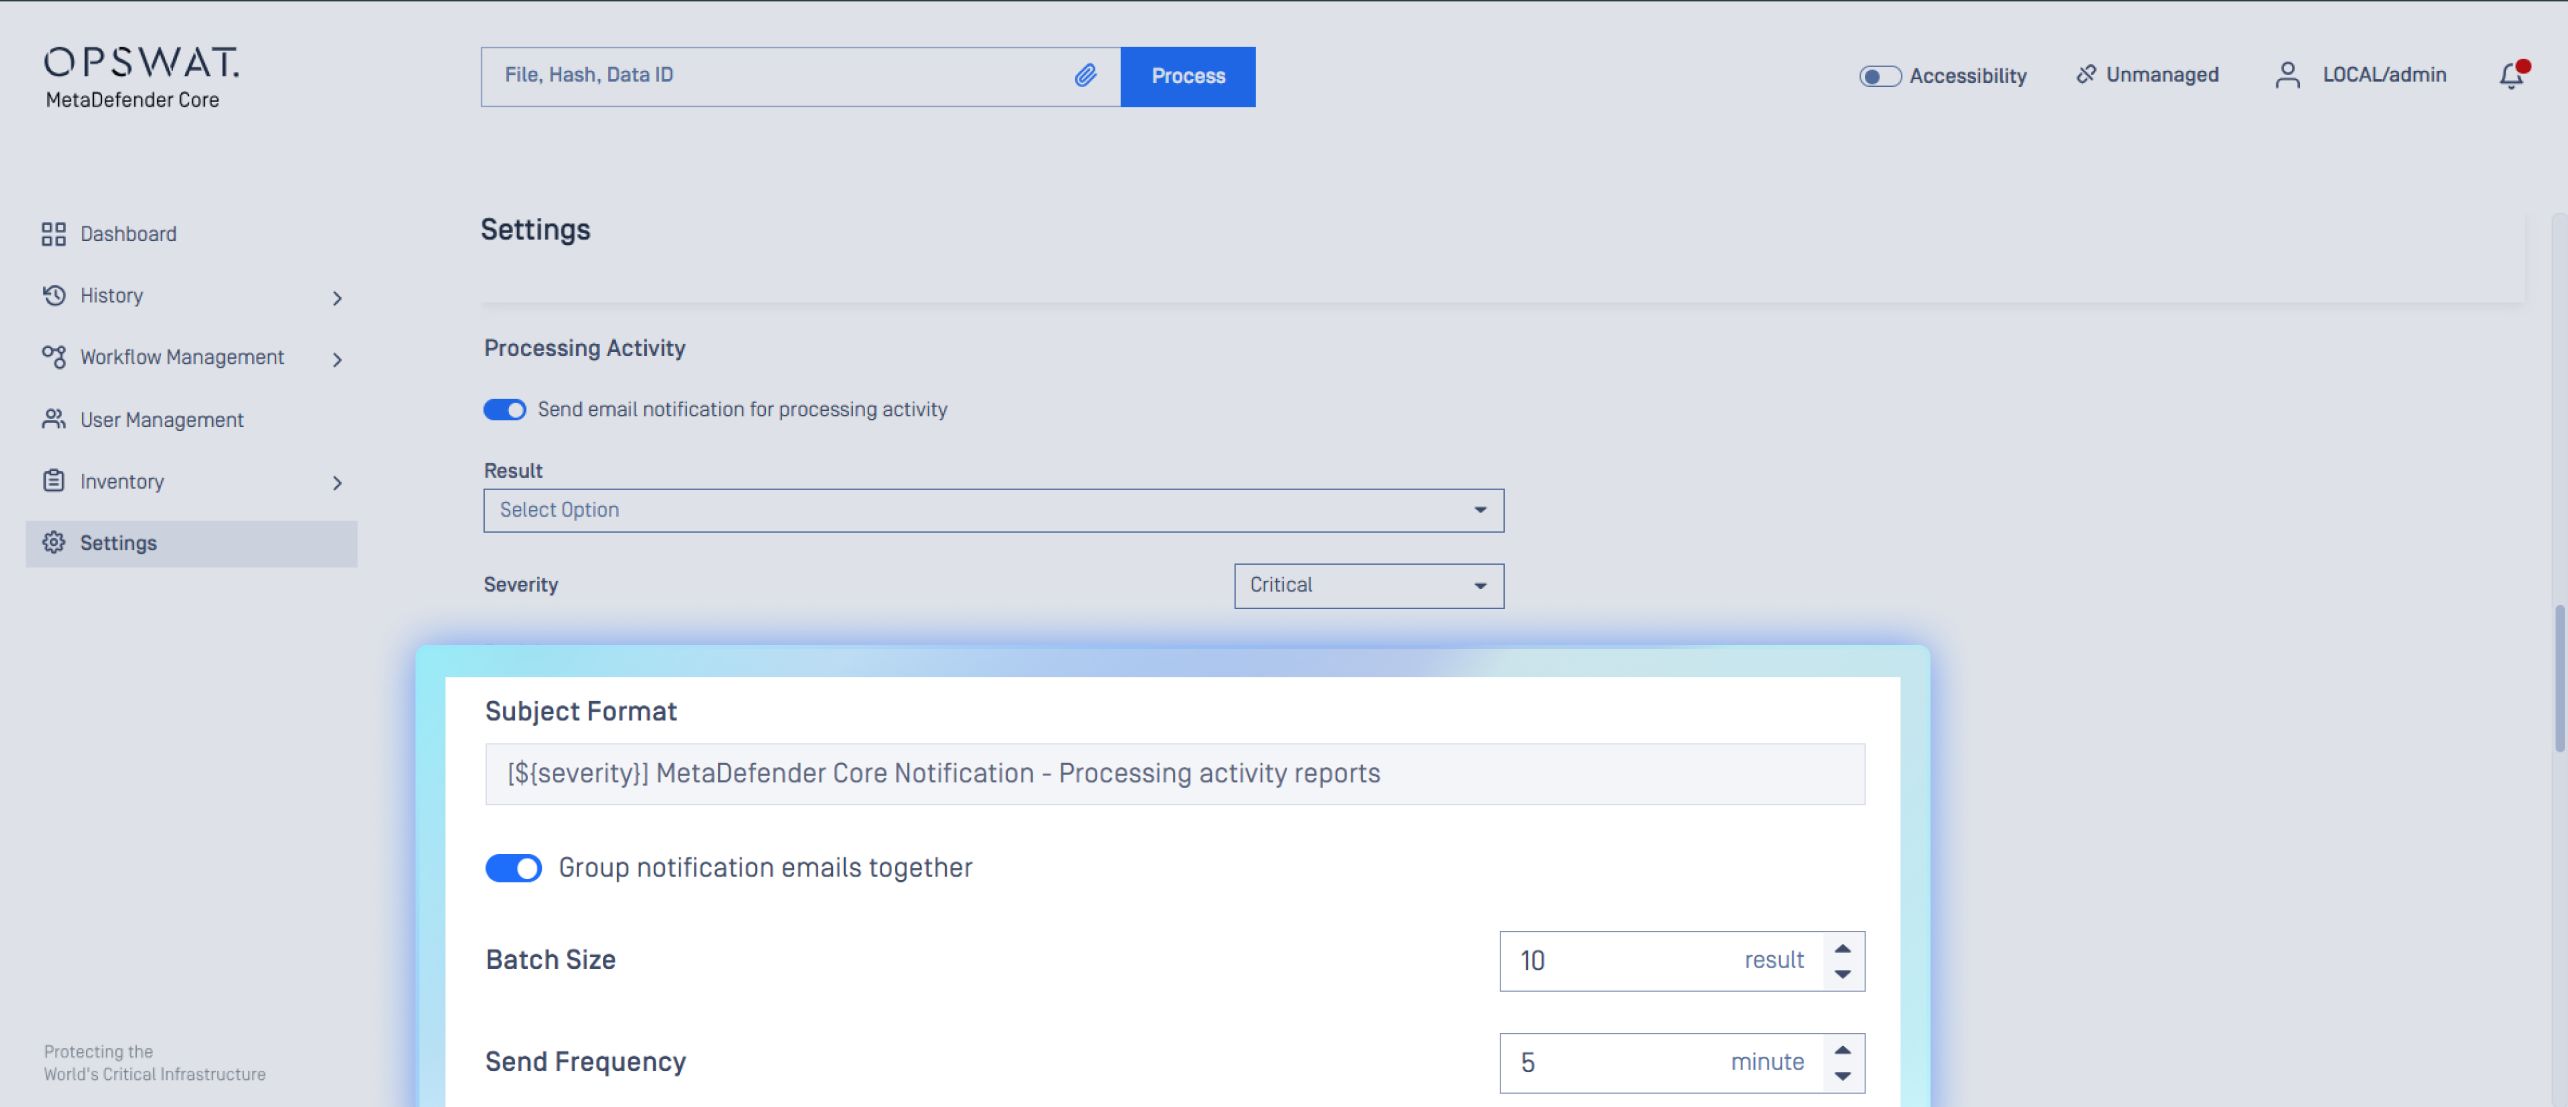This screenshot has height=1107, width=2568.
Task: Increase Batch Size with up arrow
Action: 1843,949
